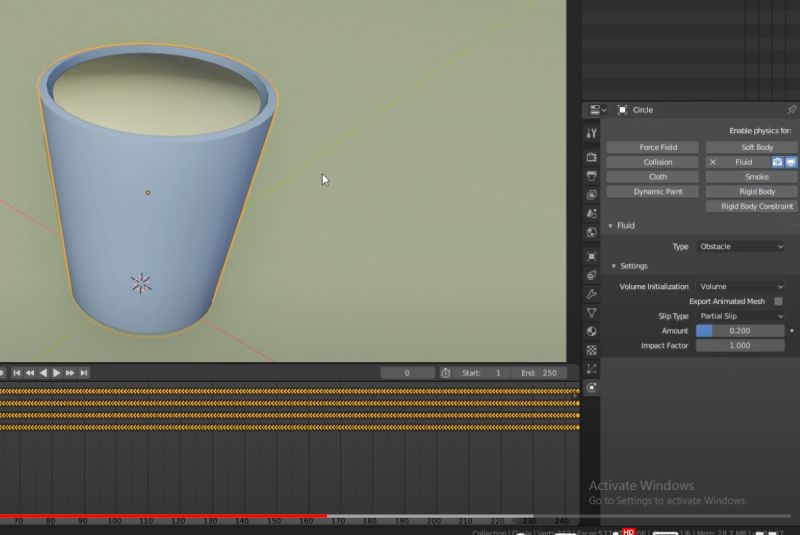Open the Object properties tab

click(x=591, y=256)
